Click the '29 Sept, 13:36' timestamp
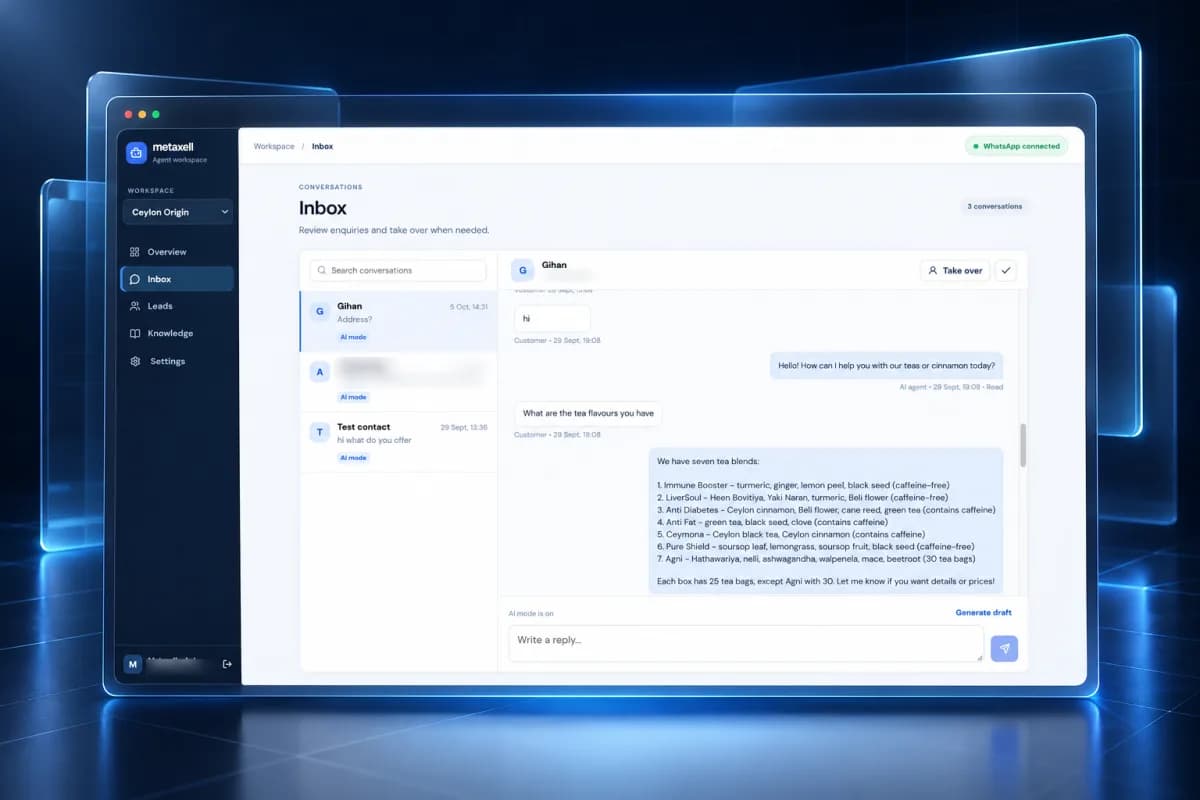Viewport: 1200px width, 800px height. click(464, 427)
